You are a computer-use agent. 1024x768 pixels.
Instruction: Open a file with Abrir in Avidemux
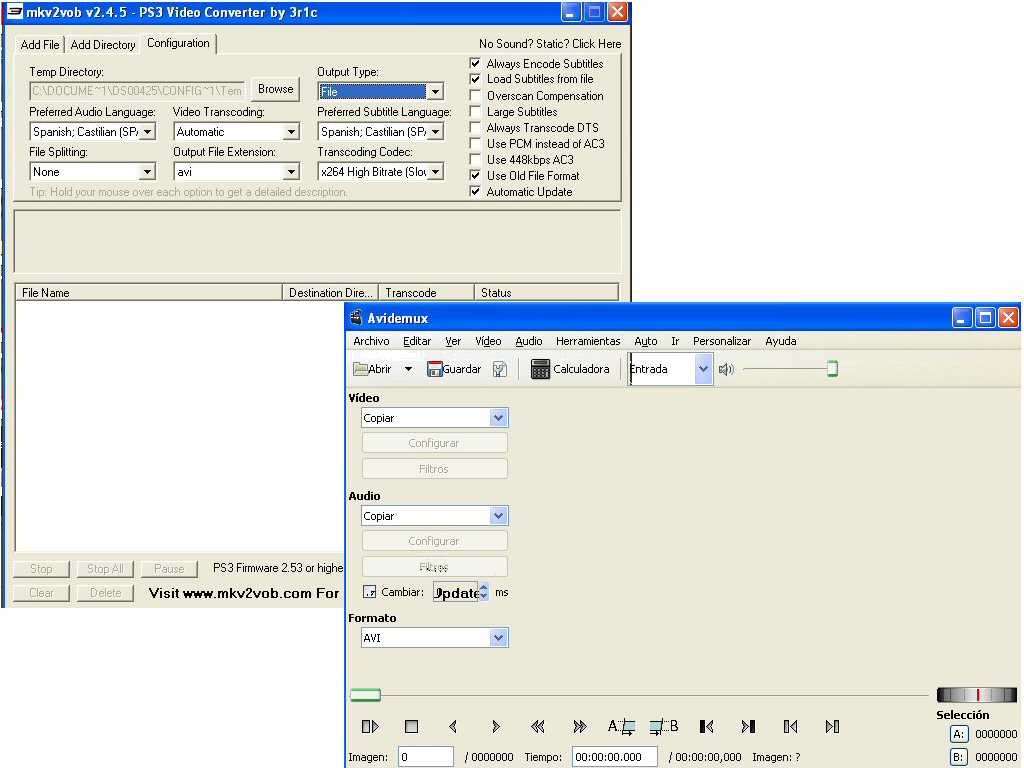(372, 369)
